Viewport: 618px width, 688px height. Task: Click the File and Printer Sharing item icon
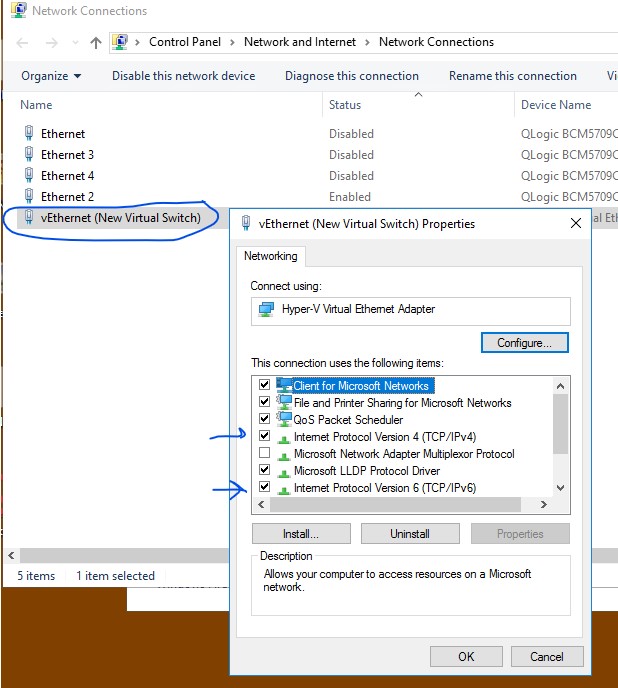click(284, 402)
